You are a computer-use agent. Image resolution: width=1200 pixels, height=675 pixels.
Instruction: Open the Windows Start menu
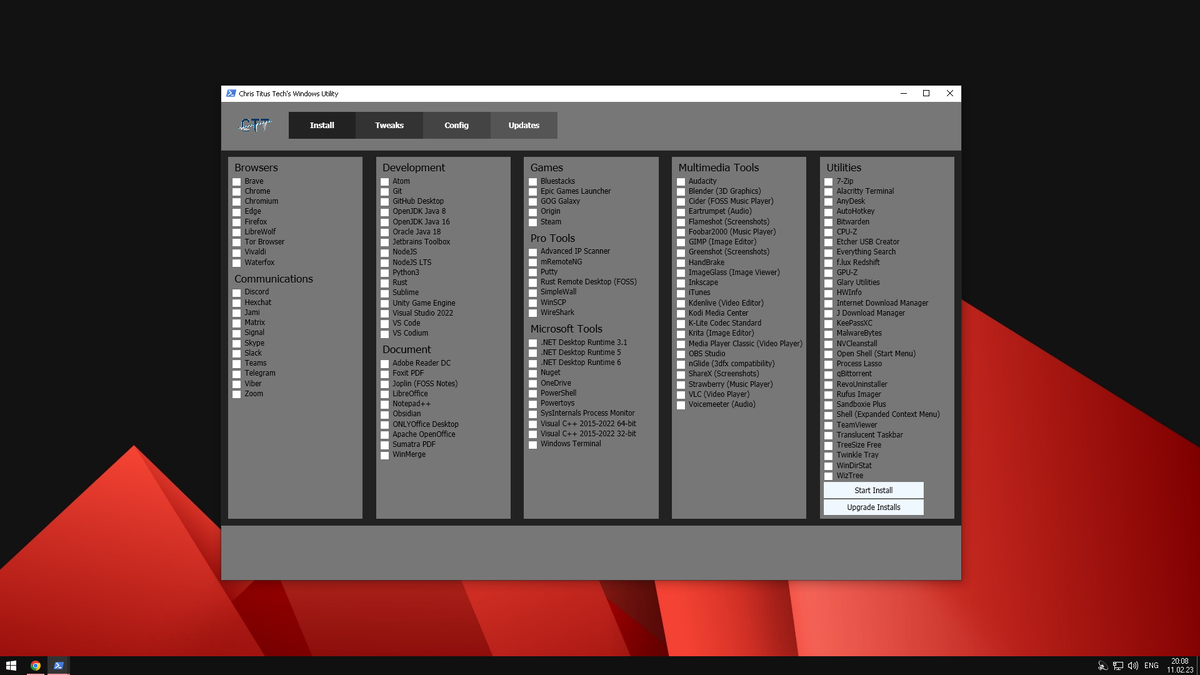11,665
